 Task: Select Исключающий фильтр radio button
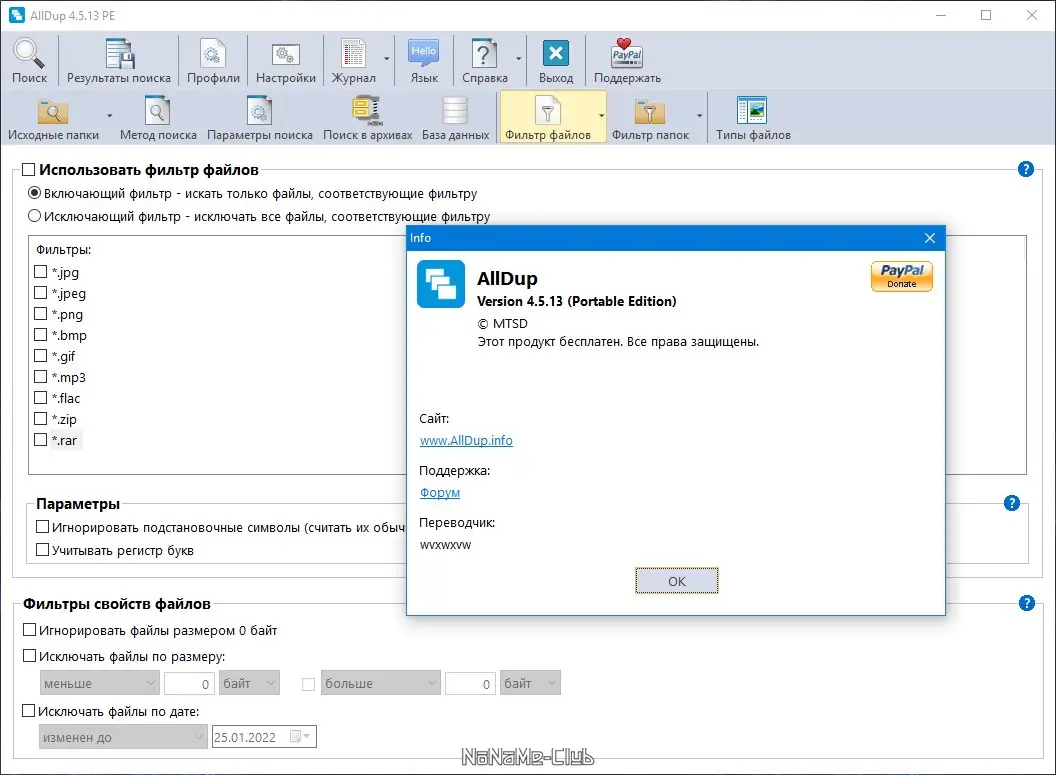pyautogui.click(x=34, y=216)
